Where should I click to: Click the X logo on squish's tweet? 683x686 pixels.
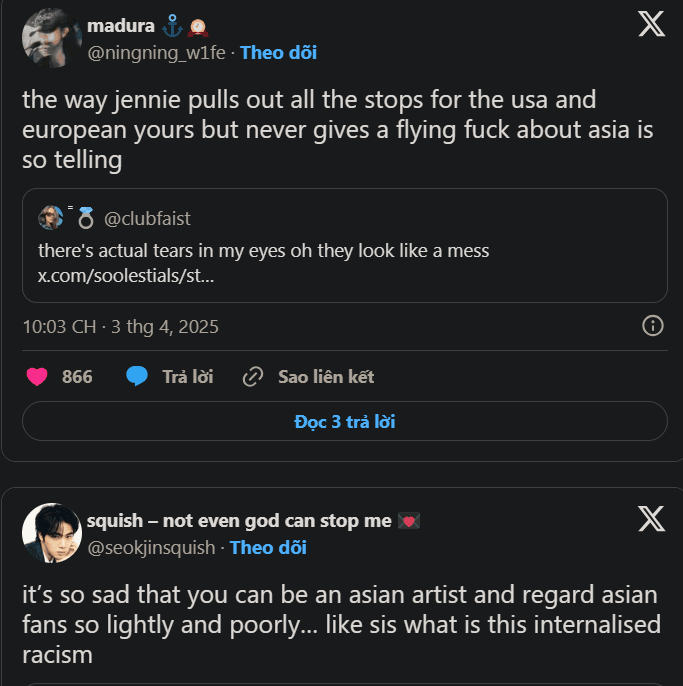coord(651,519)
